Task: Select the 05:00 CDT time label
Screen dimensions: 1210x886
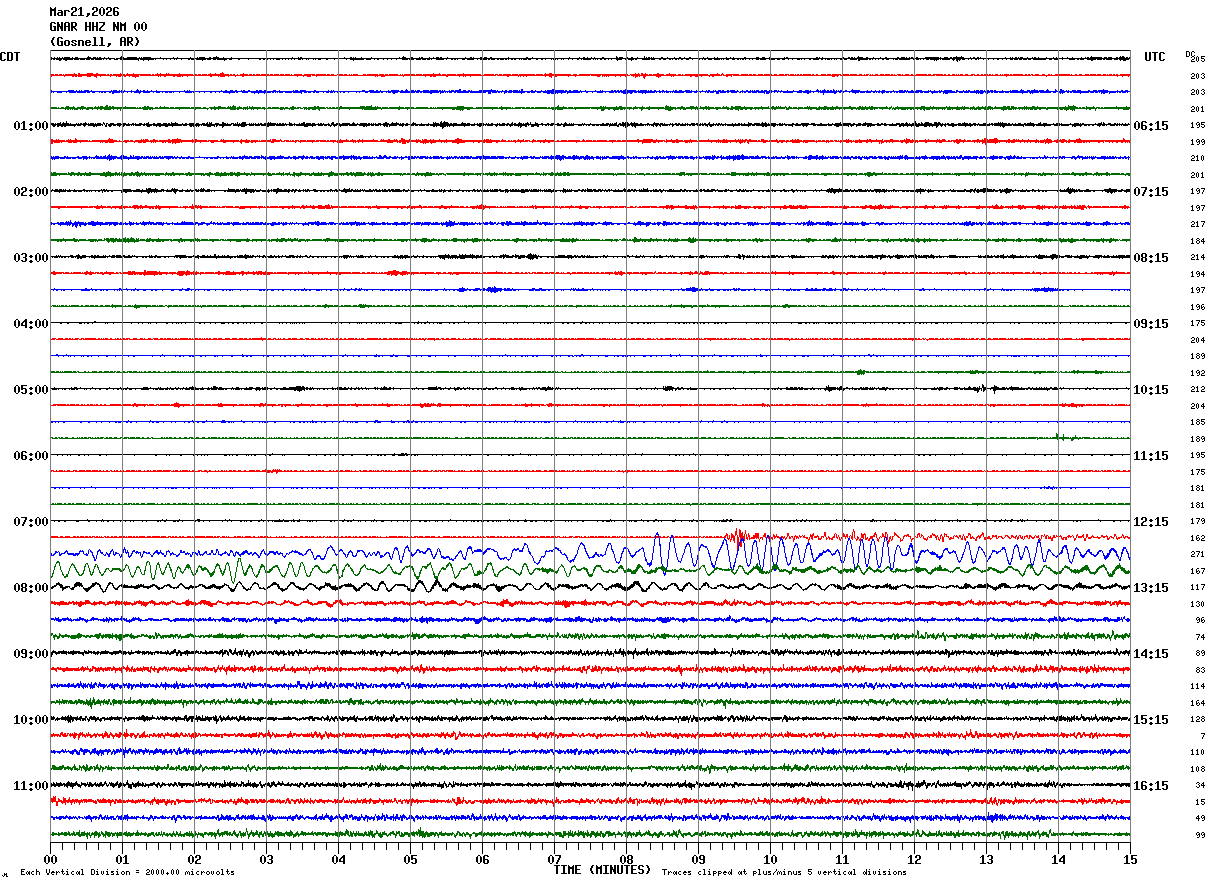Action: 31,390
